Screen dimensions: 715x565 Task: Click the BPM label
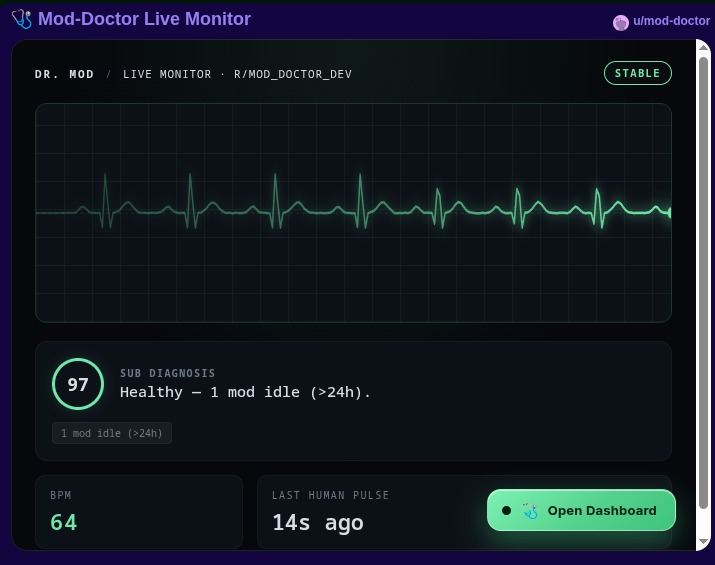(61, 495)
